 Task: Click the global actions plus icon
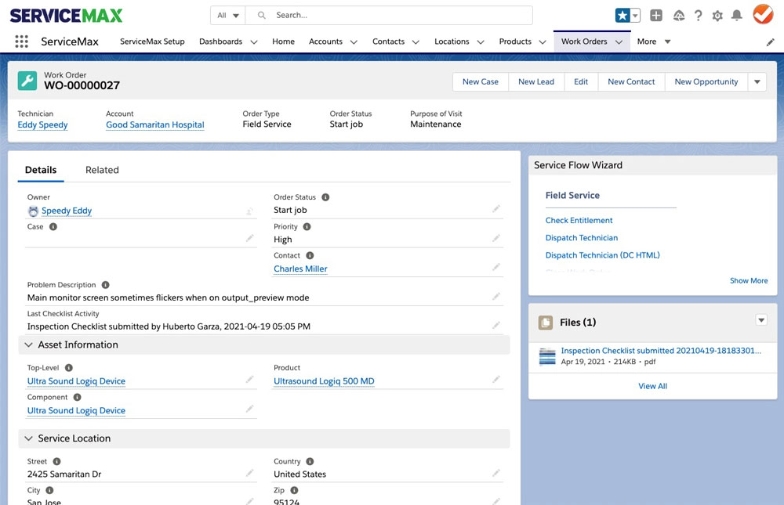click(x=656, y=16)
